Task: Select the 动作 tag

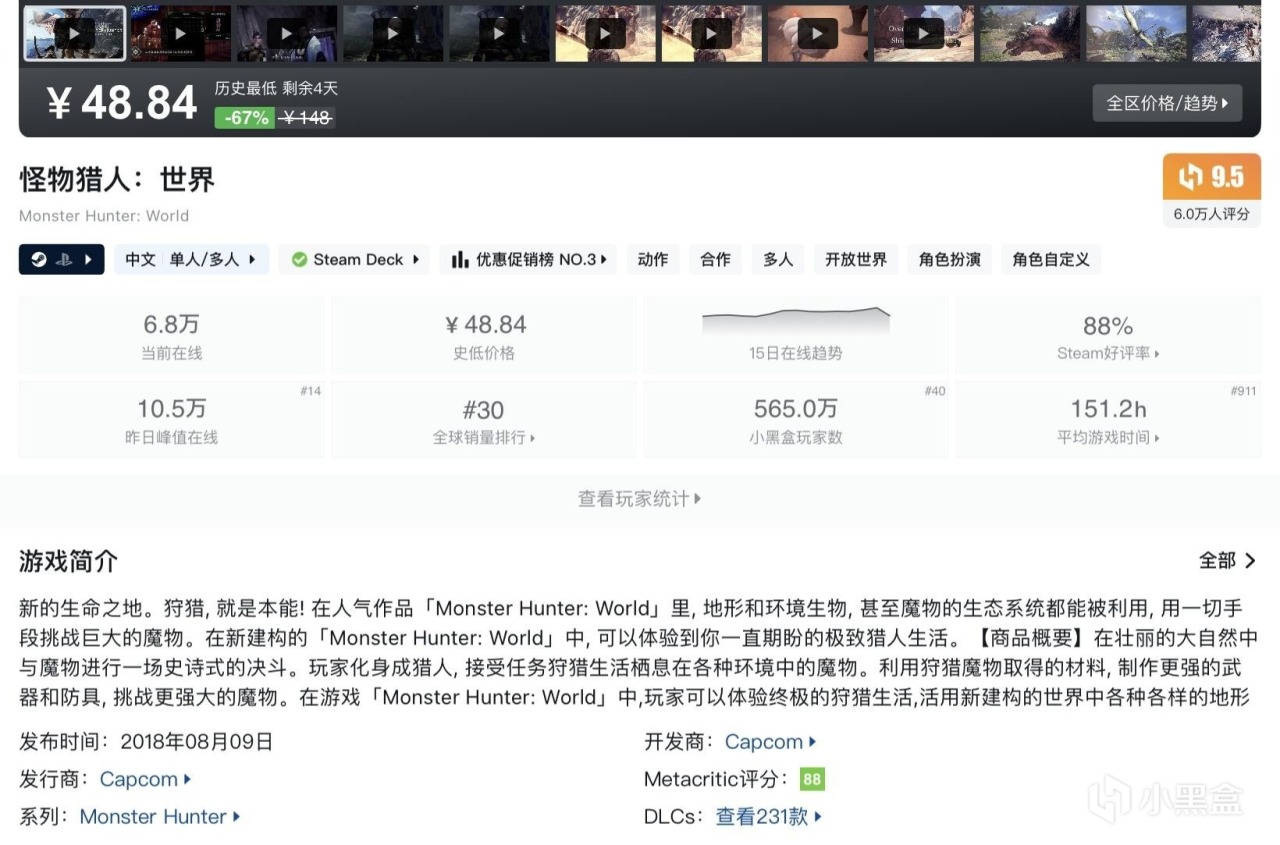Action: point(653,260)
